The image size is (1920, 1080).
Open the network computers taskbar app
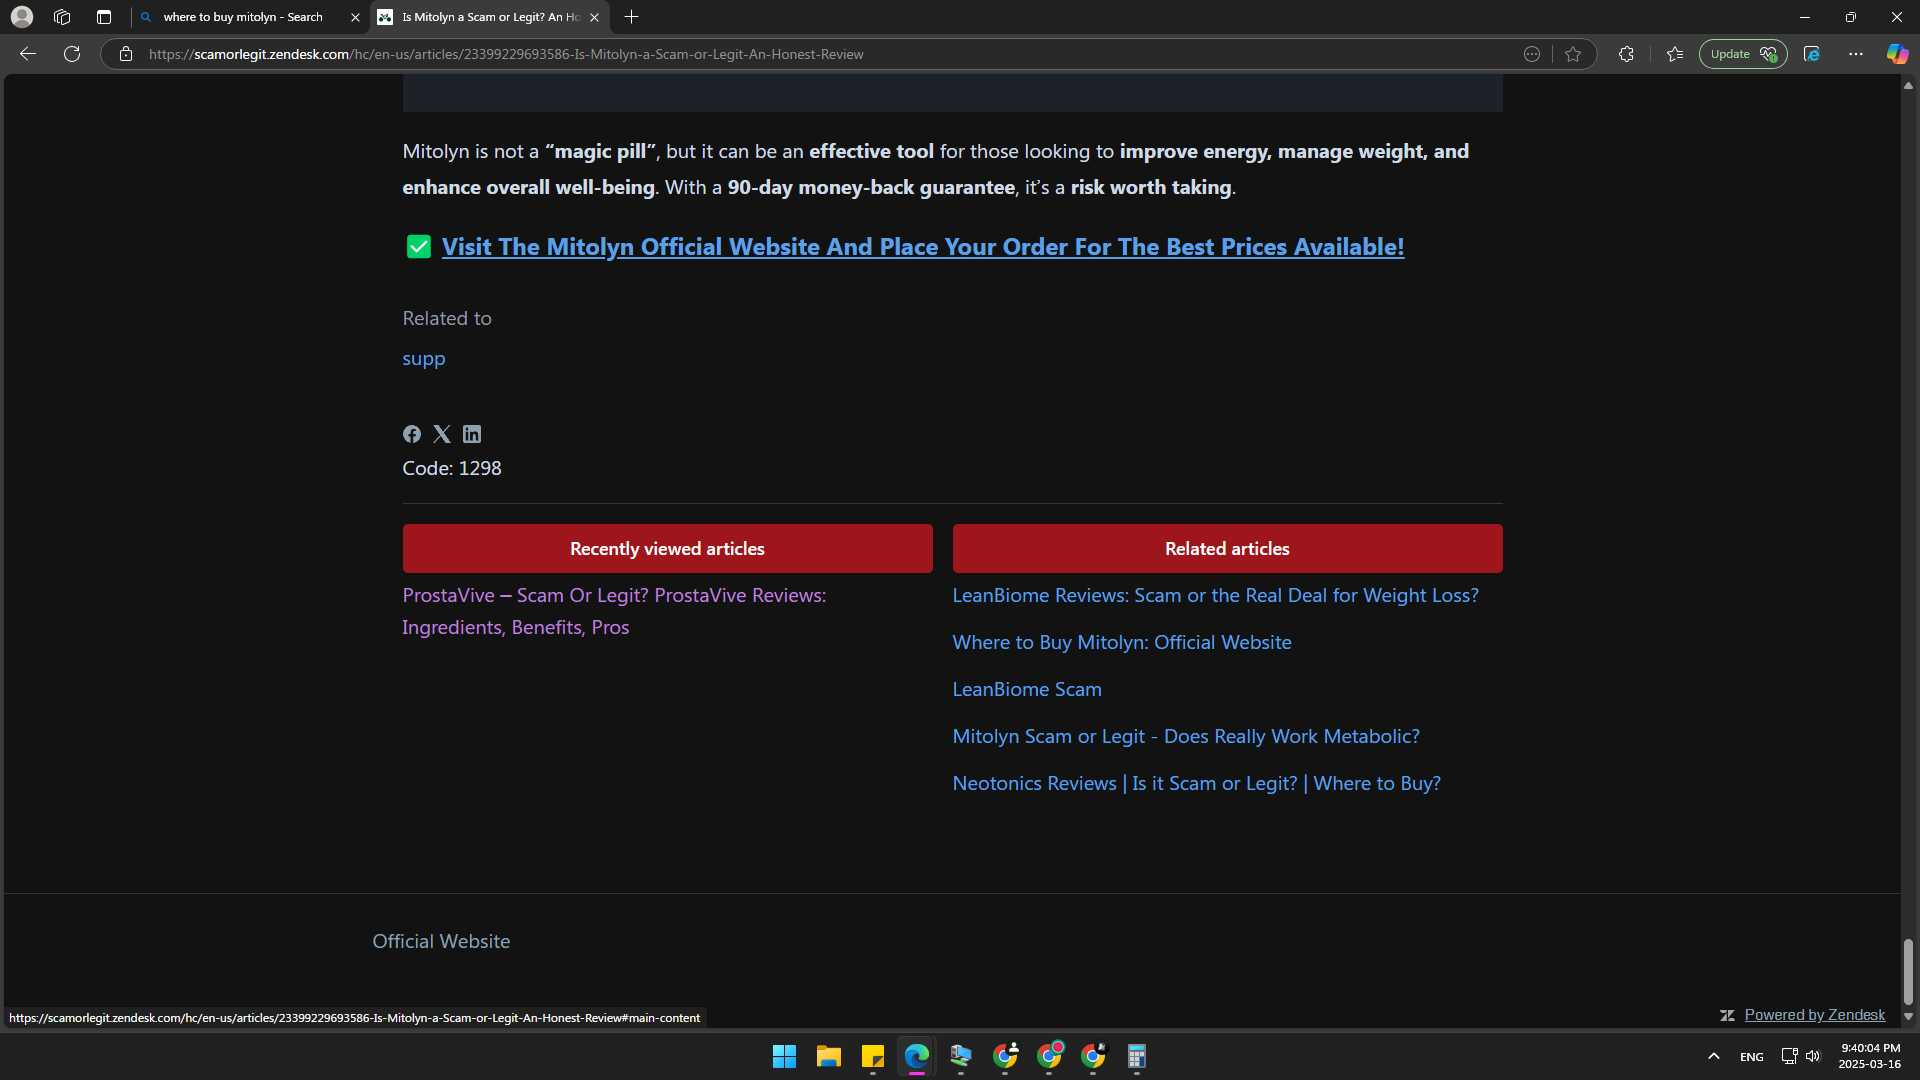pos(961,1056)
